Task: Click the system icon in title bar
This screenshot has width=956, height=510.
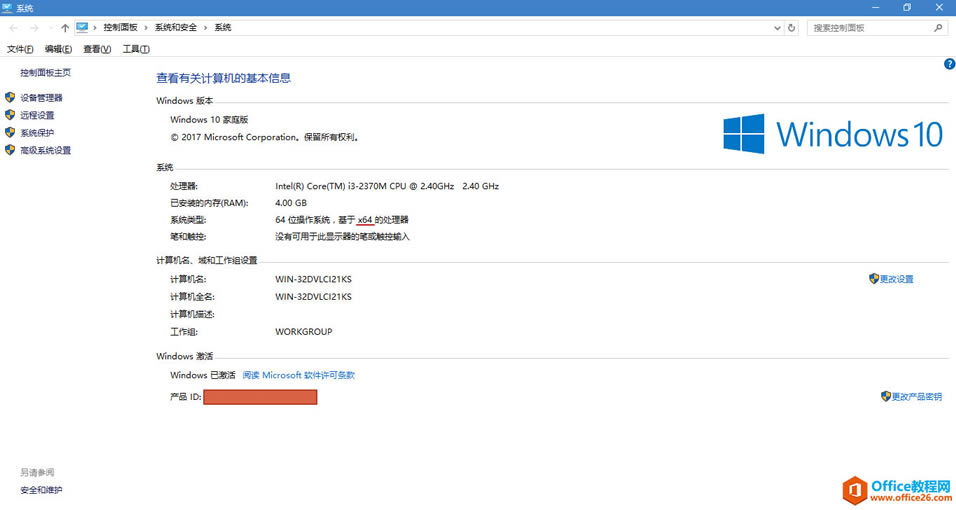Action: click(x=7, y=8)
